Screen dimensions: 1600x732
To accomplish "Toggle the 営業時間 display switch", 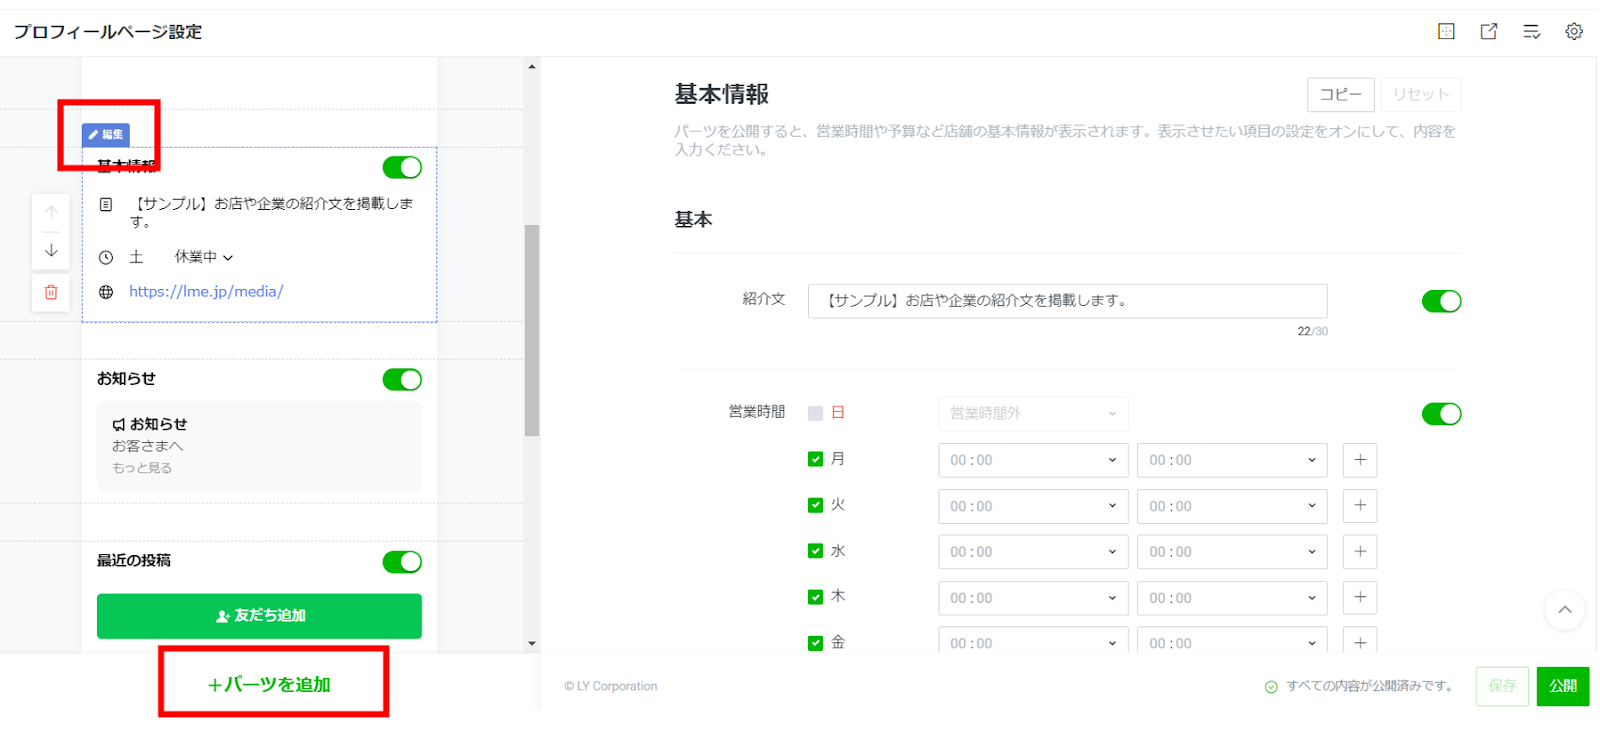I will click(1441, 414).
